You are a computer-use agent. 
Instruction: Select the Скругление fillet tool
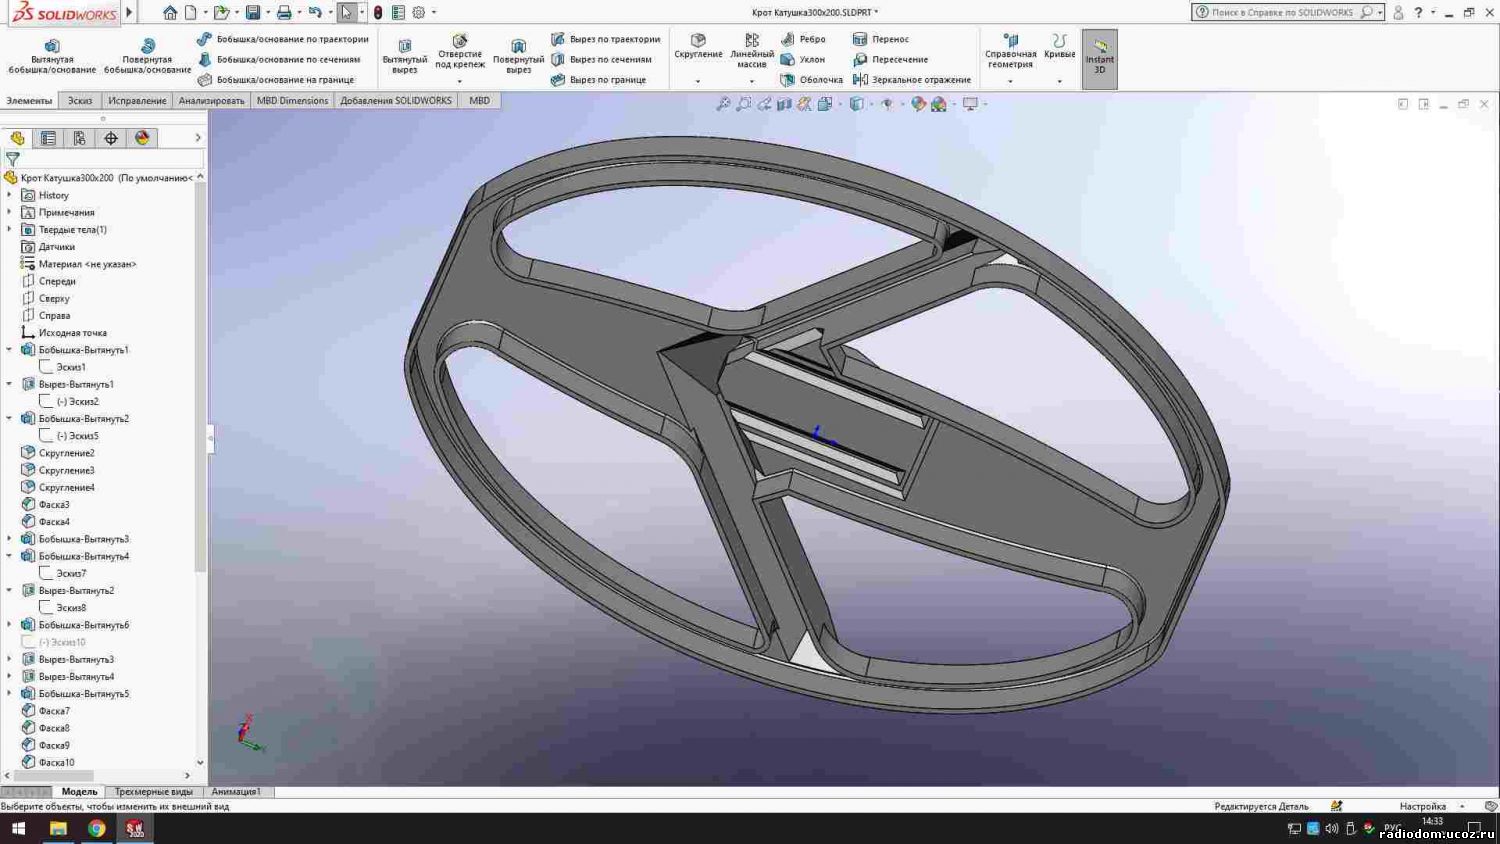click(698, 46)
